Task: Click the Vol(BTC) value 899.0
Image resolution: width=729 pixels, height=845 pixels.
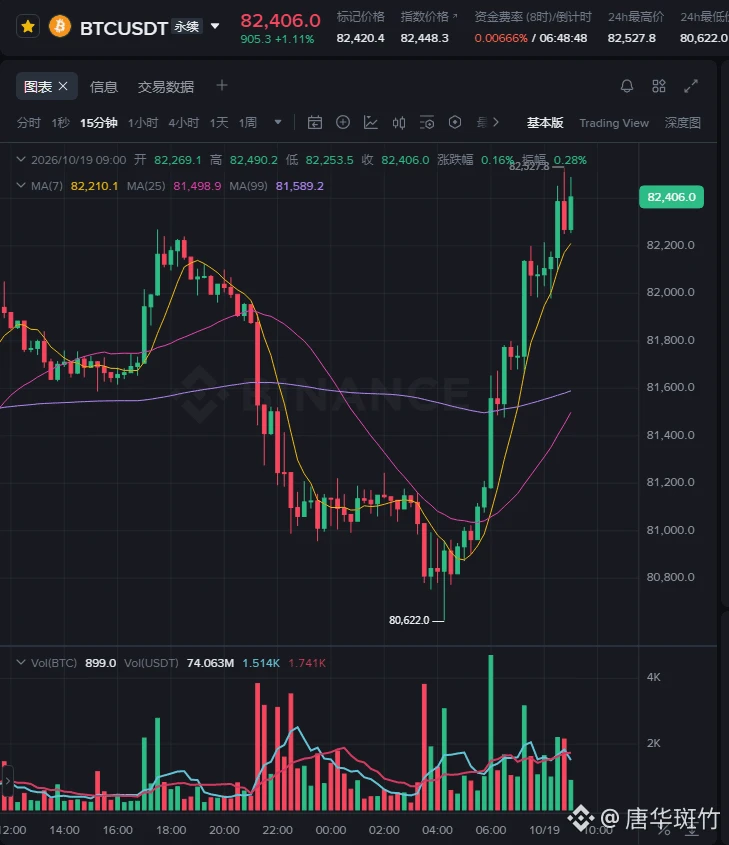Action: click(101, 663)
